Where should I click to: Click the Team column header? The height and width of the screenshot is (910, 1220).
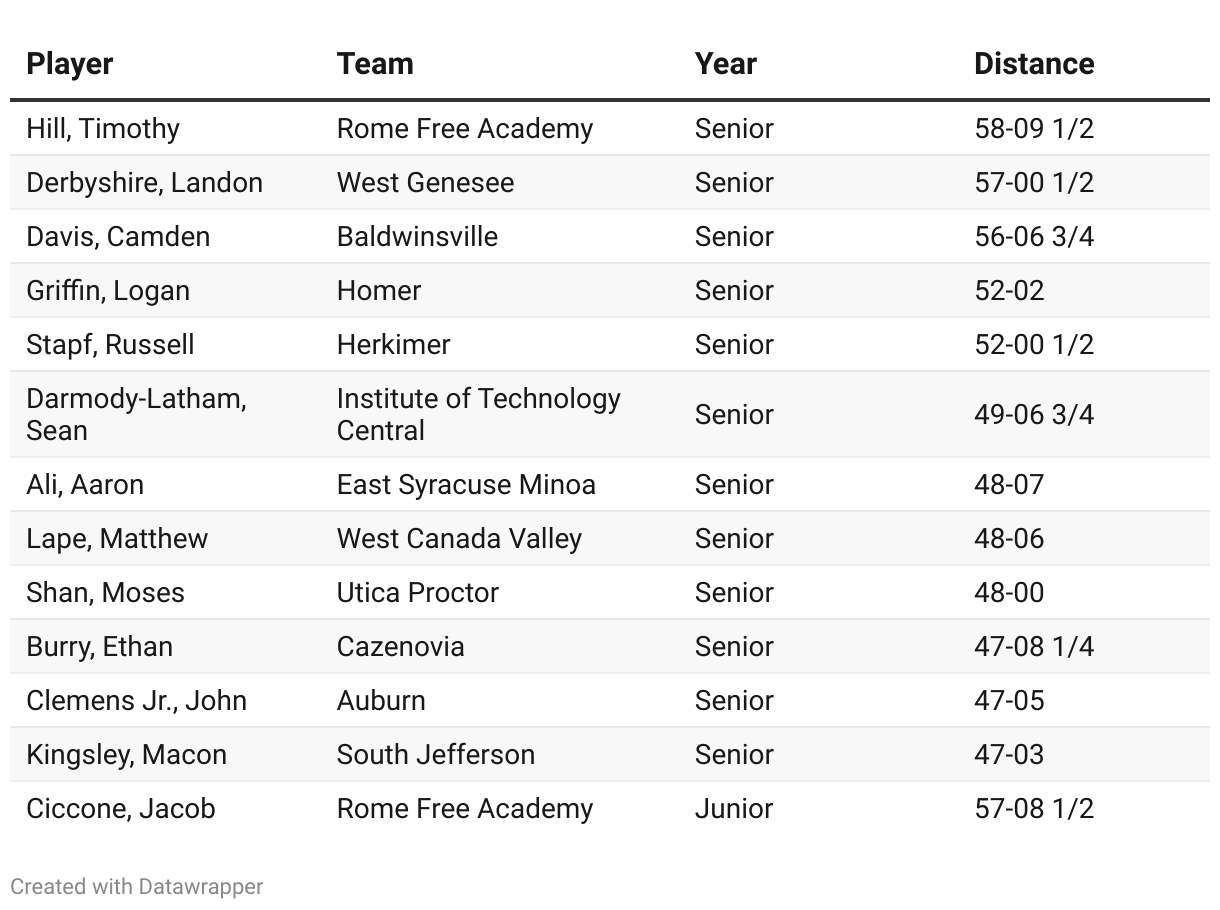pyautogui.click(x=375, y=64)
